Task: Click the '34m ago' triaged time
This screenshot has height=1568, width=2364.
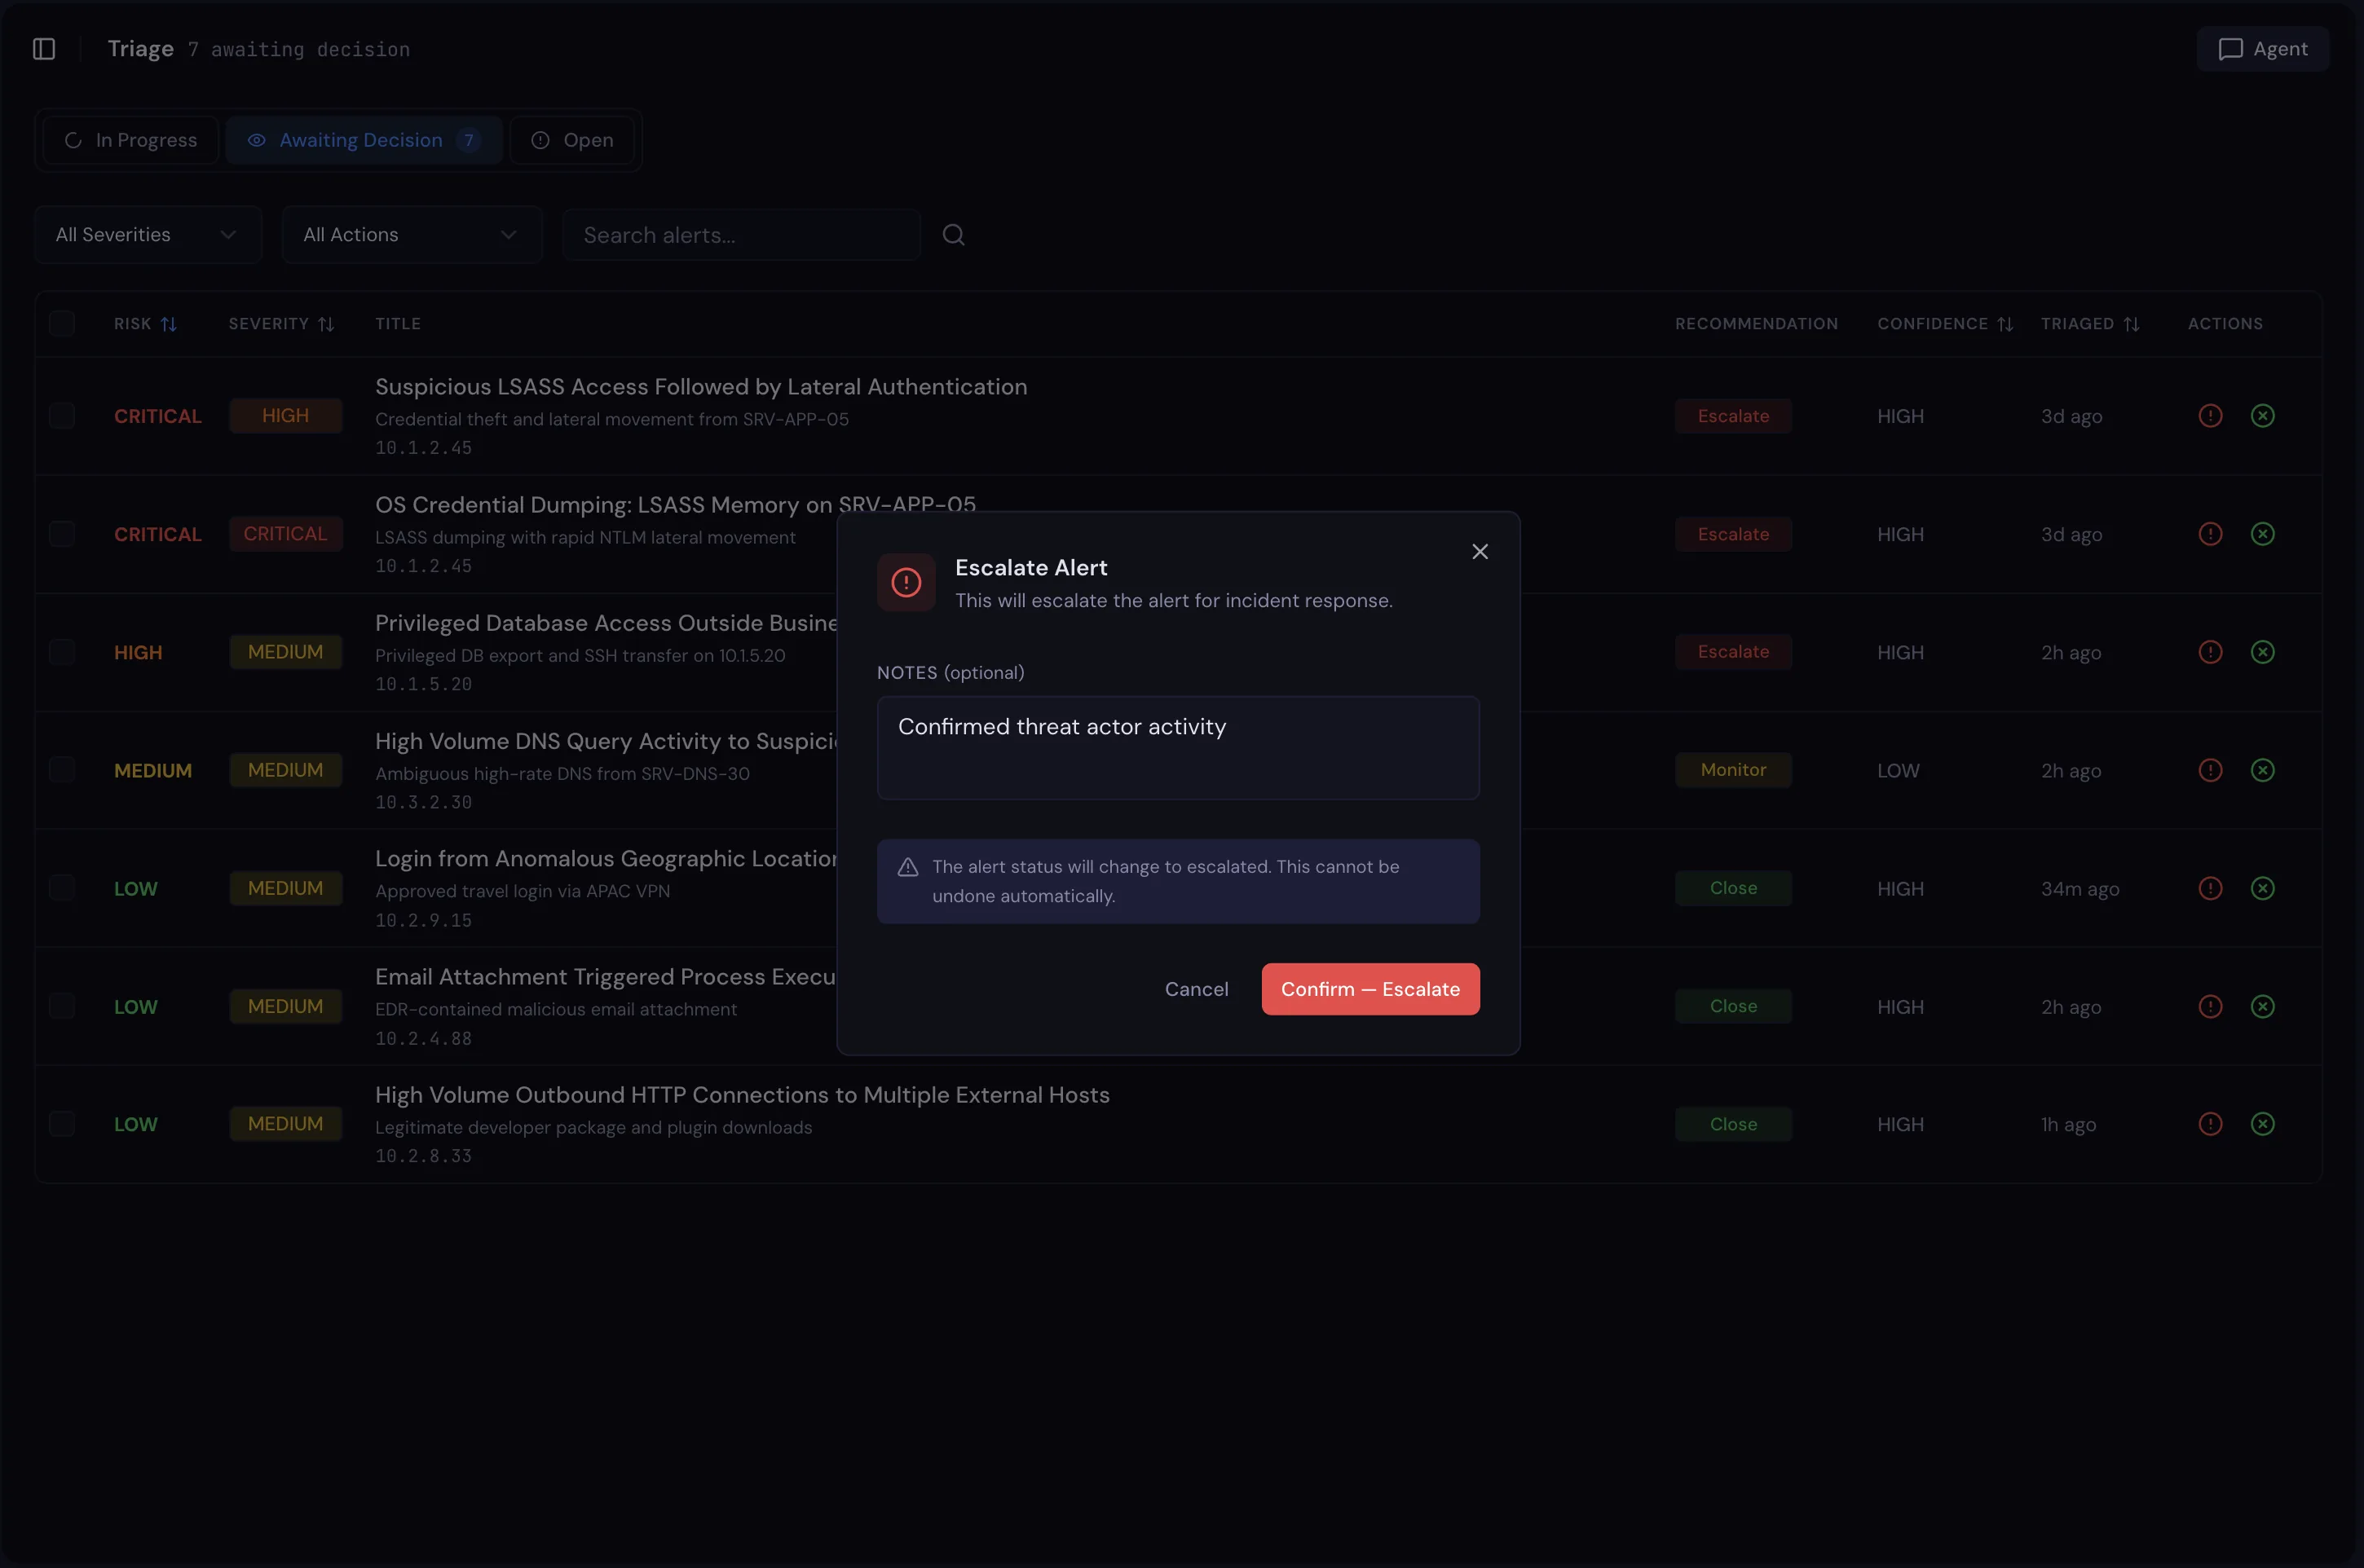Action: [x=2080, y=889]
